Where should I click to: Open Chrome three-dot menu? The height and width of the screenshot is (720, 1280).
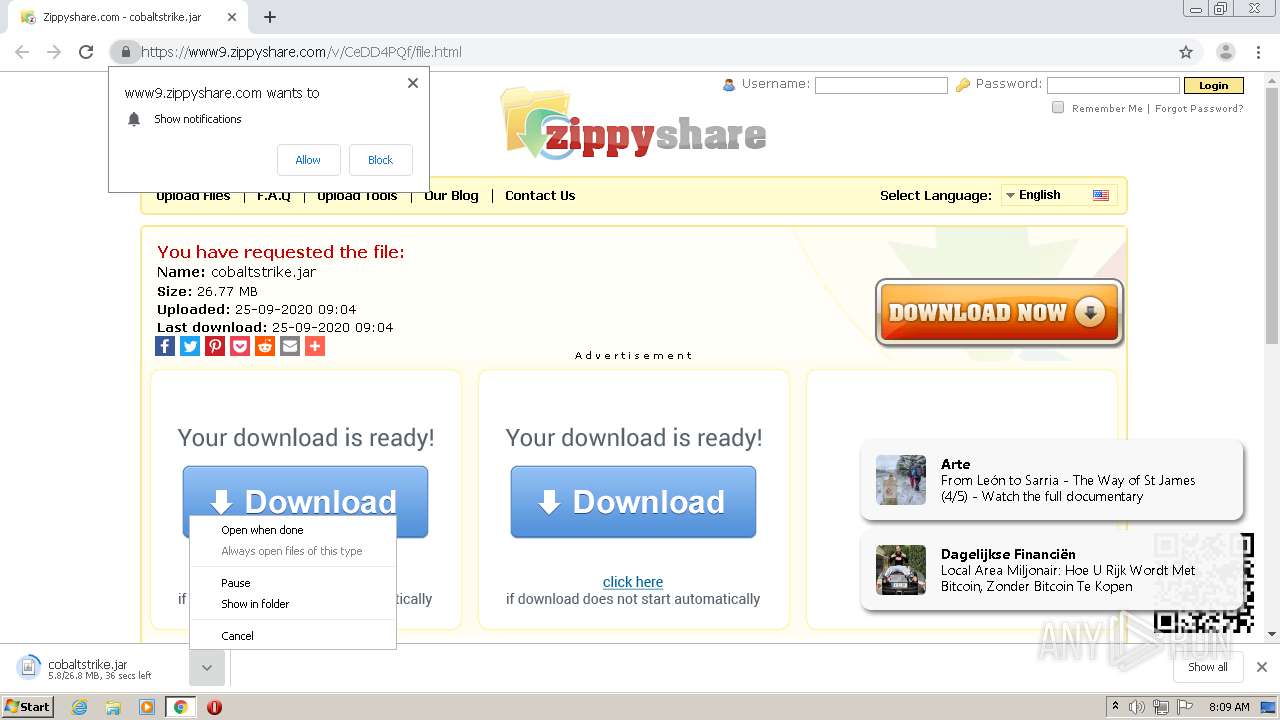(1259, 52)
